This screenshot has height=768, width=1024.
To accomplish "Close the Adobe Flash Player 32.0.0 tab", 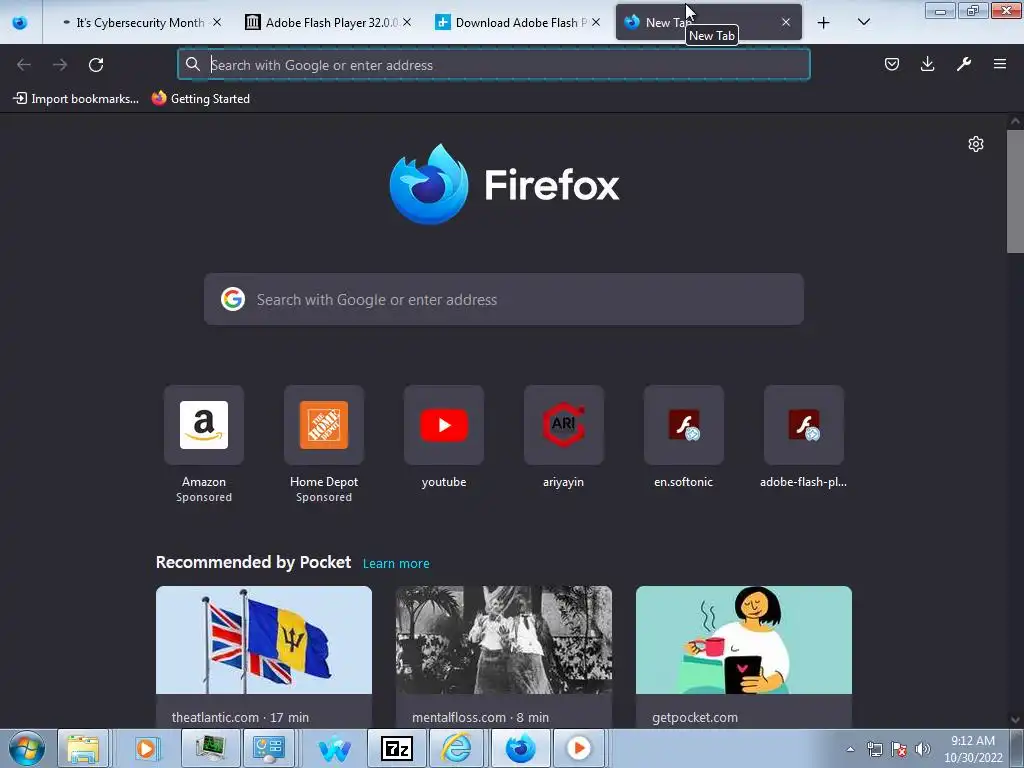I will tap(407, 23).
